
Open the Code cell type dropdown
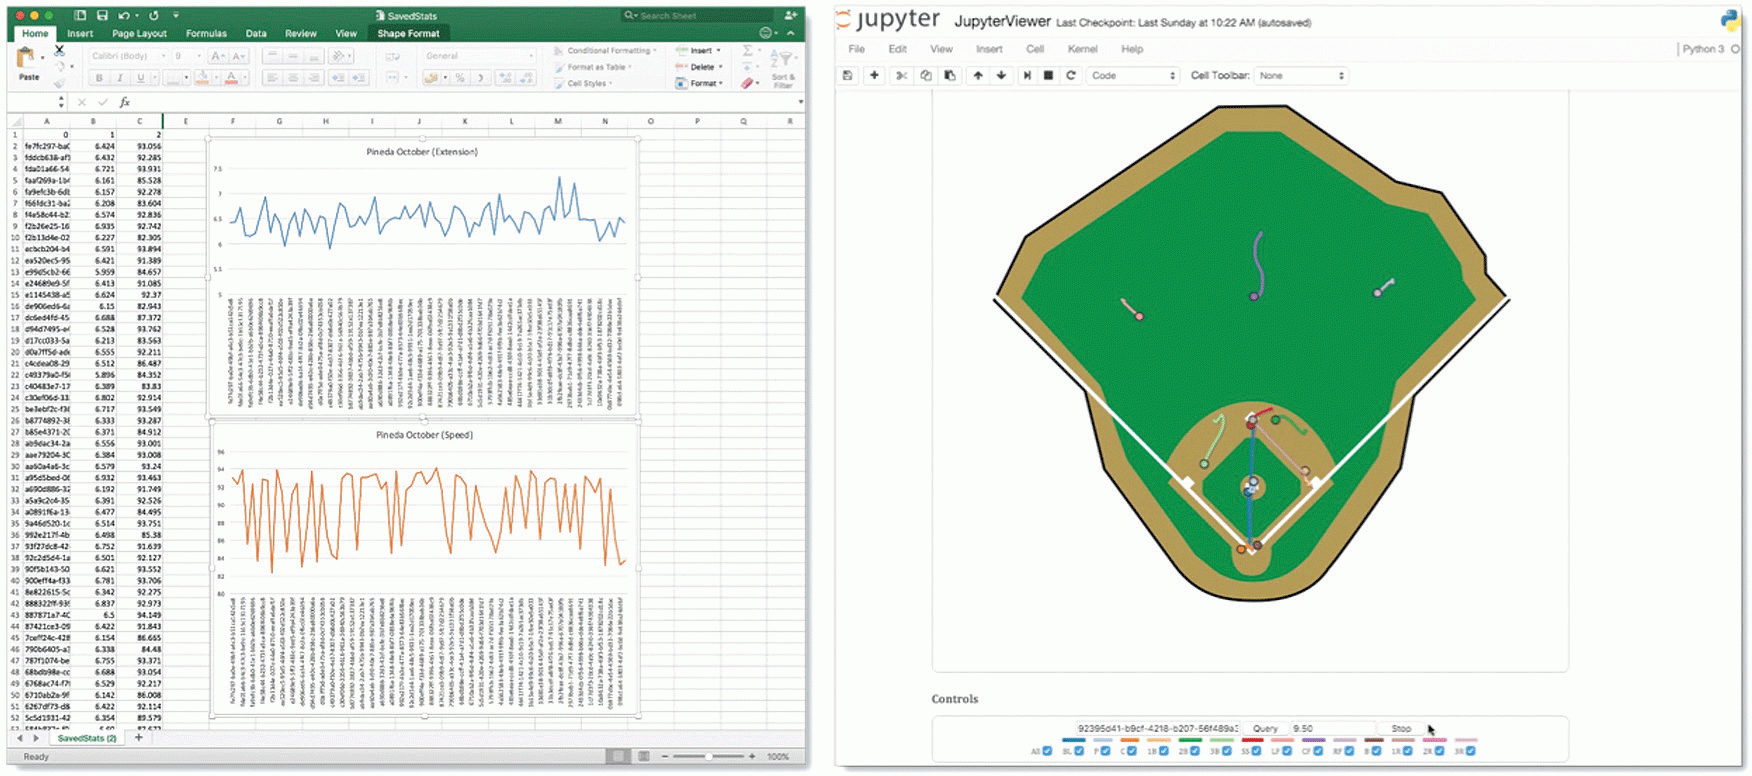1133,76
